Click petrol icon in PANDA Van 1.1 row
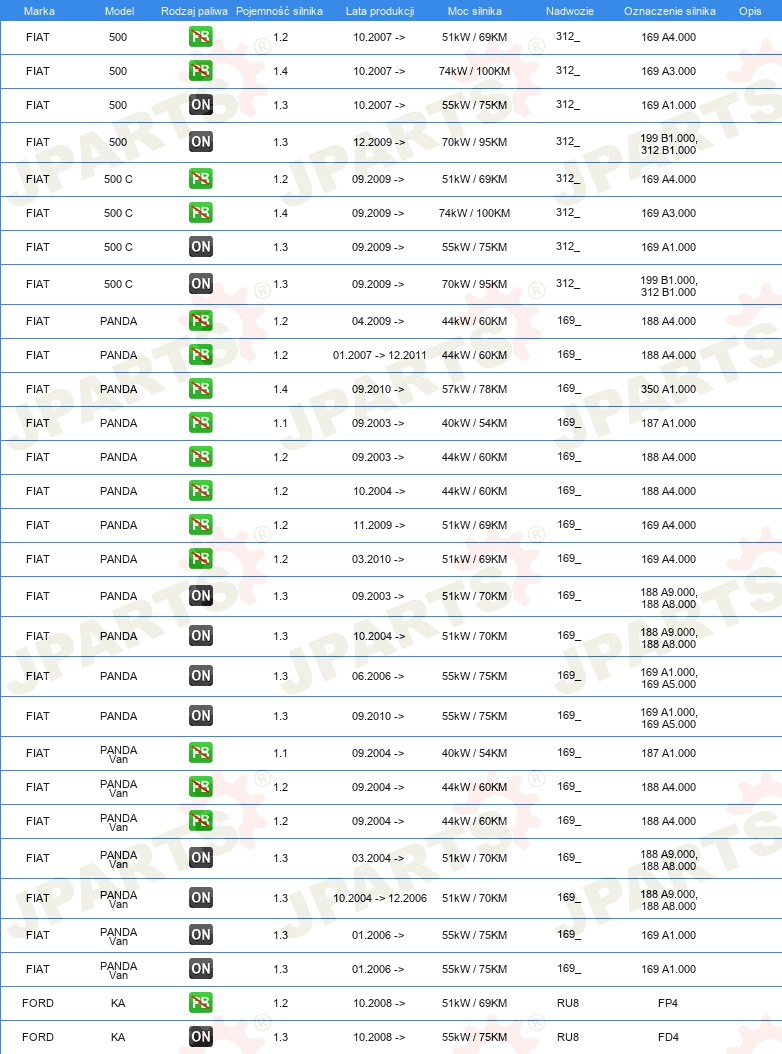This screenshot has height=1054, width=782. (x=200, y=753)
